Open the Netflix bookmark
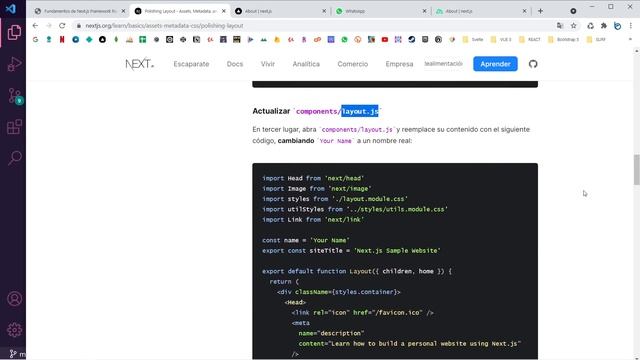Image resolution: width=640 pixels, height=360 pixels. point(62,40)
